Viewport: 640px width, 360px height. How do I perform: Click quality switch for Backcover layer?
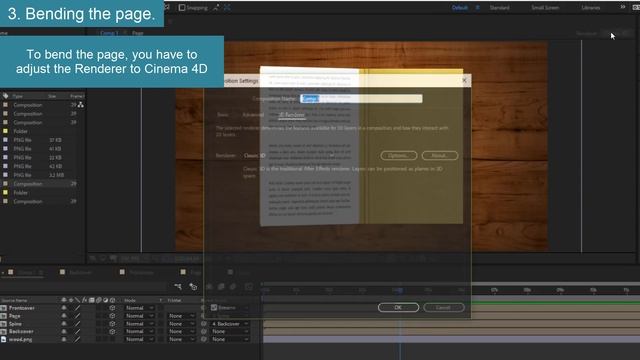[77, 331]
